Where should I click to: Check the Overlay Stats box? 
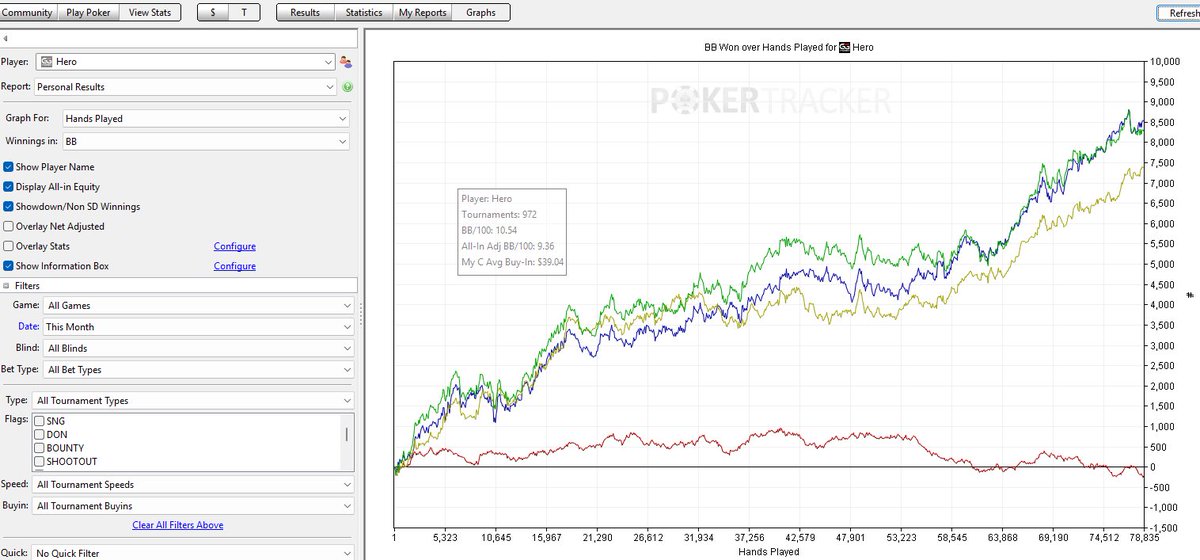(x=8, y=246)
